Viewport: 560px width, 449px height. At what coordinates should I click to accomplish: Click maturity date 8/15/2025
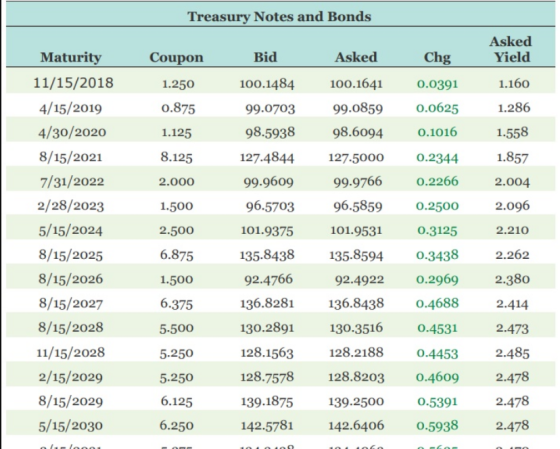click(x=71, y=255)
